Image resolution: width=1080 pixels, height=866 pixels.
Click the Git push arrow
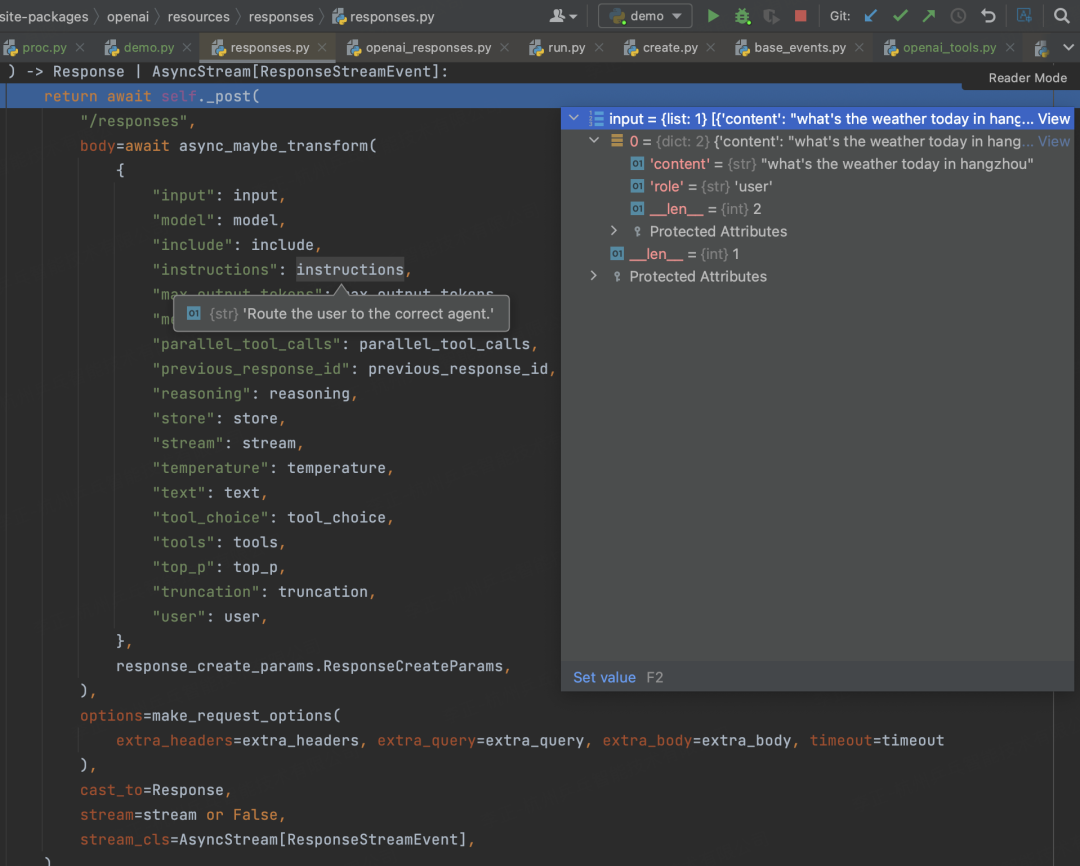point(929,16)
